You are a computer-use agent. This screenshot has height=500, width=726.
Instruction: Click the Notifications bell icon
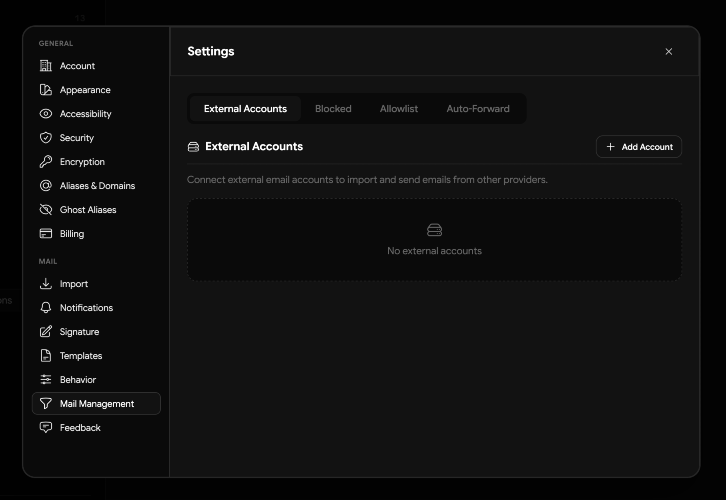[x=45, y=308]
